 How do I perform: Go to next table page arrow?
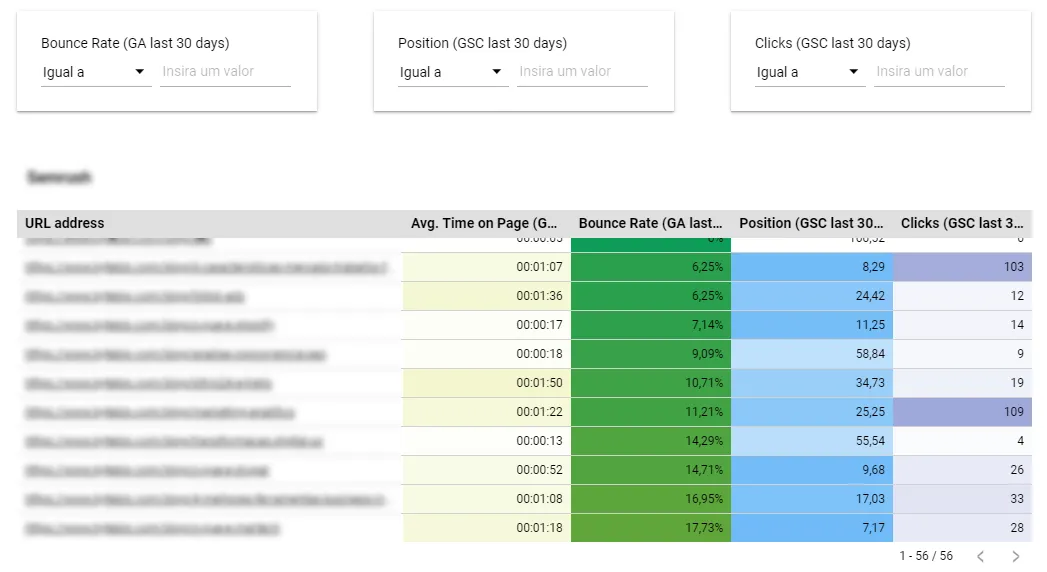pyautogui.click(x=1016, y=556)
